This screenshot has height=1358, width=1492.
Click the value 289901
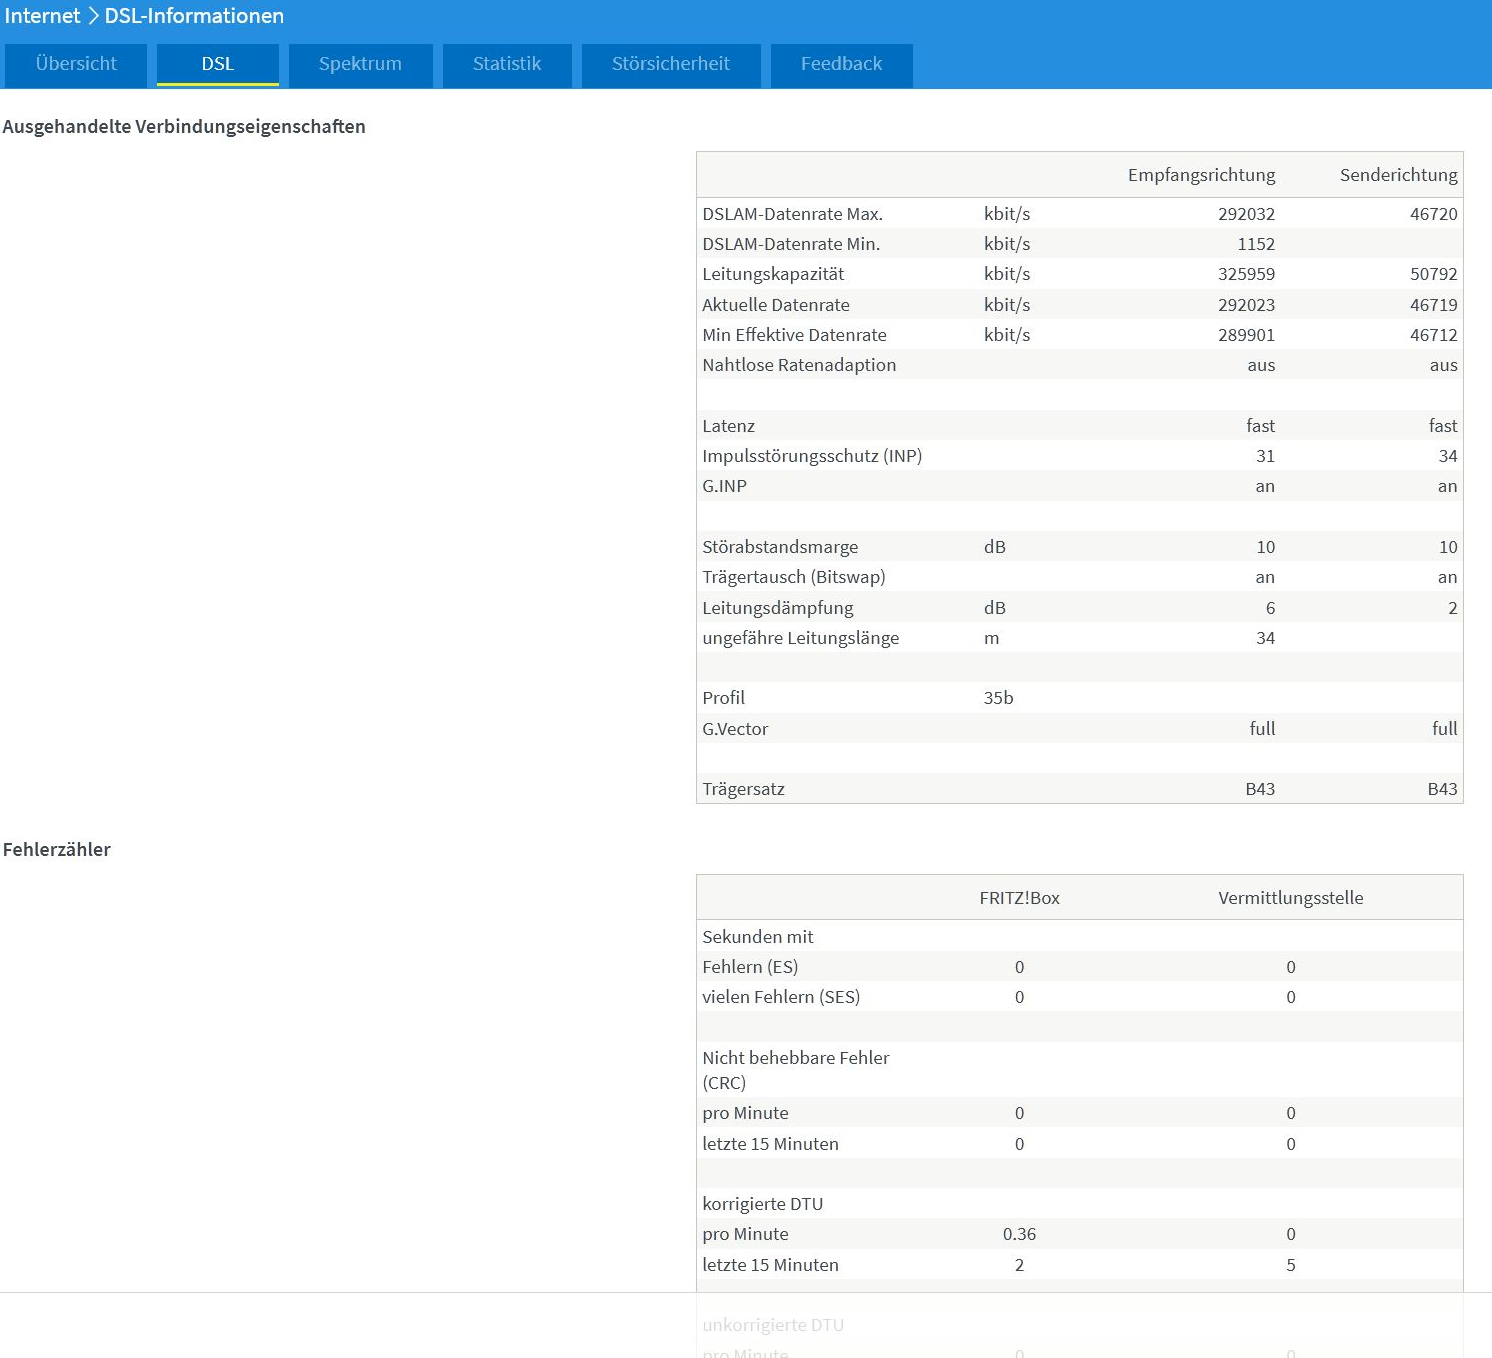[x=1247, y=335]
